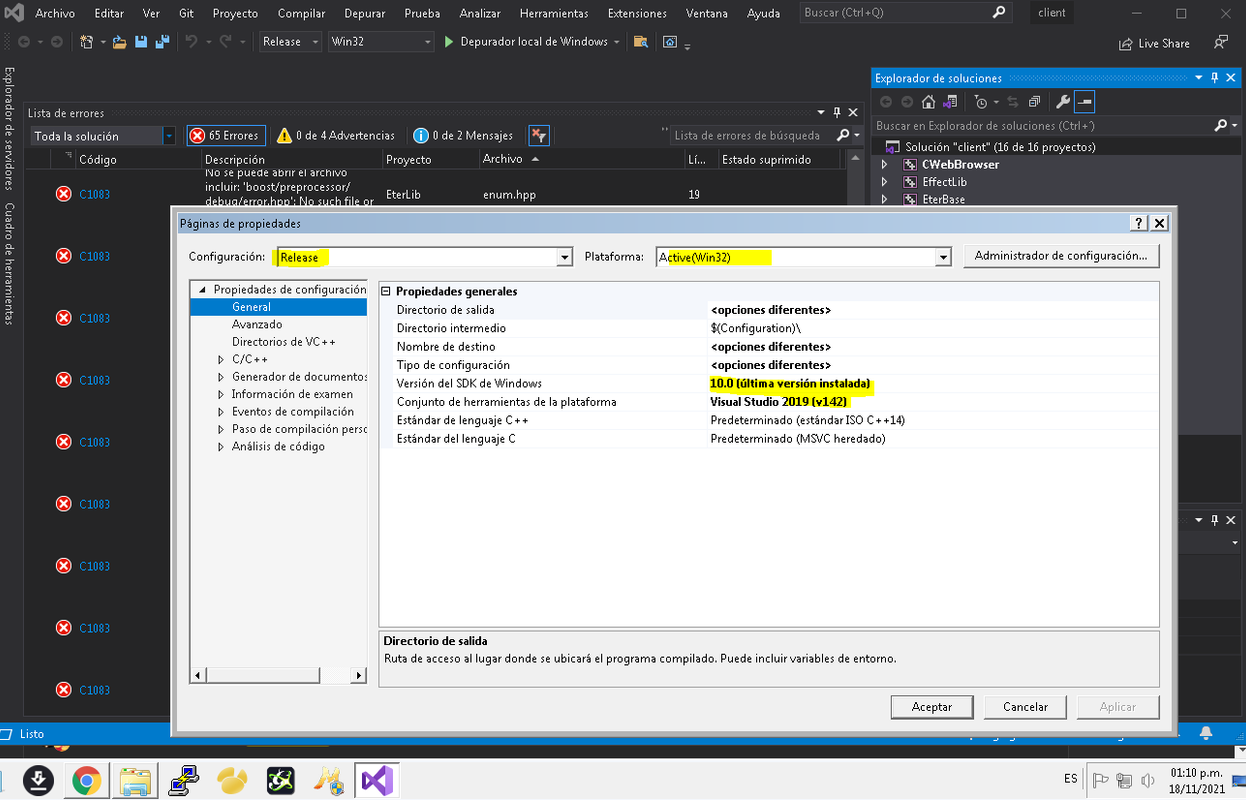Open the toolbar Win32 platform dropdown
Screen dimensions: 1246x800
(381, 42)
